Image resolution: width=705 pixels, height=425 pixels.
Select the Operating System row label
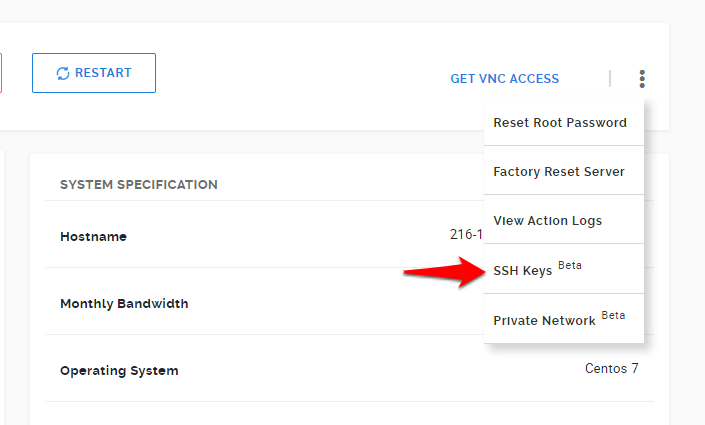point(119,371)
